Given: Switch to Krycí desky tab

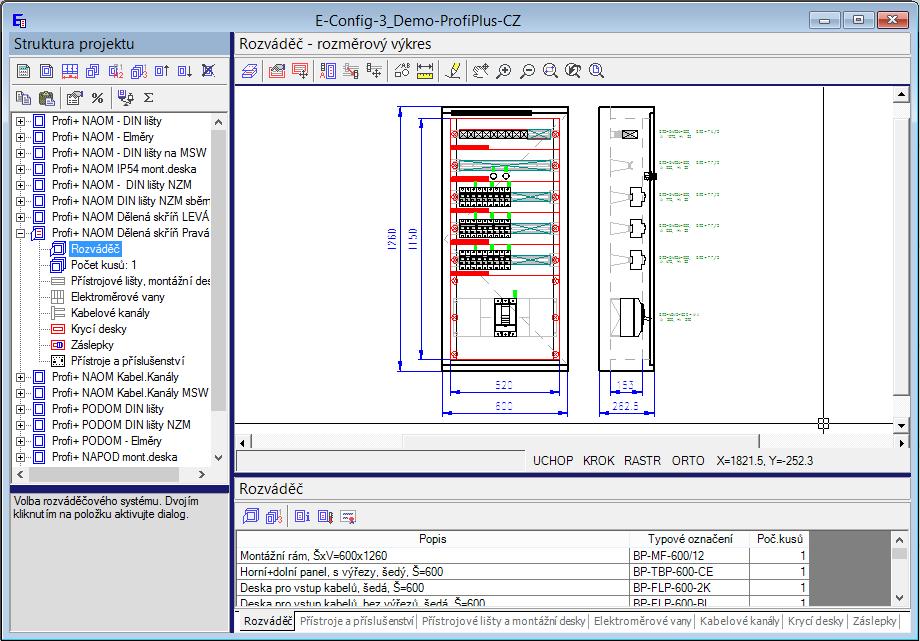Looking at the screenshot, I should [816, 621].
